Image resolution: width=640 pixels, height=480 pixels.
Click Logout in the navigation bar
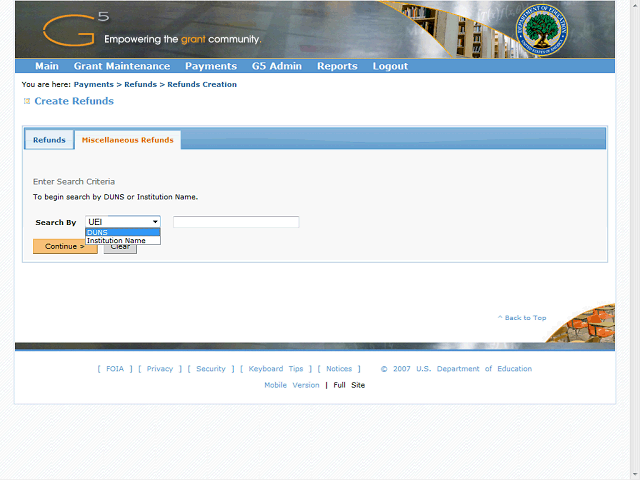tap(390, 66)
